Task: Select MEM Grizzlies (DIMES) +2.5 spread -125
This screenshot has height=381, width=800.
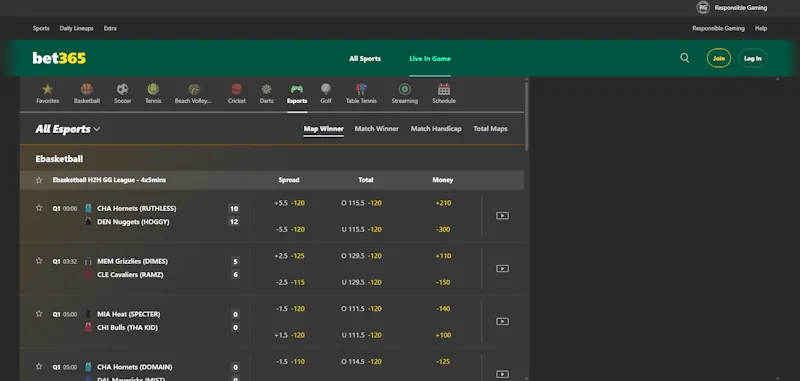Action: [x=289, y=256]
